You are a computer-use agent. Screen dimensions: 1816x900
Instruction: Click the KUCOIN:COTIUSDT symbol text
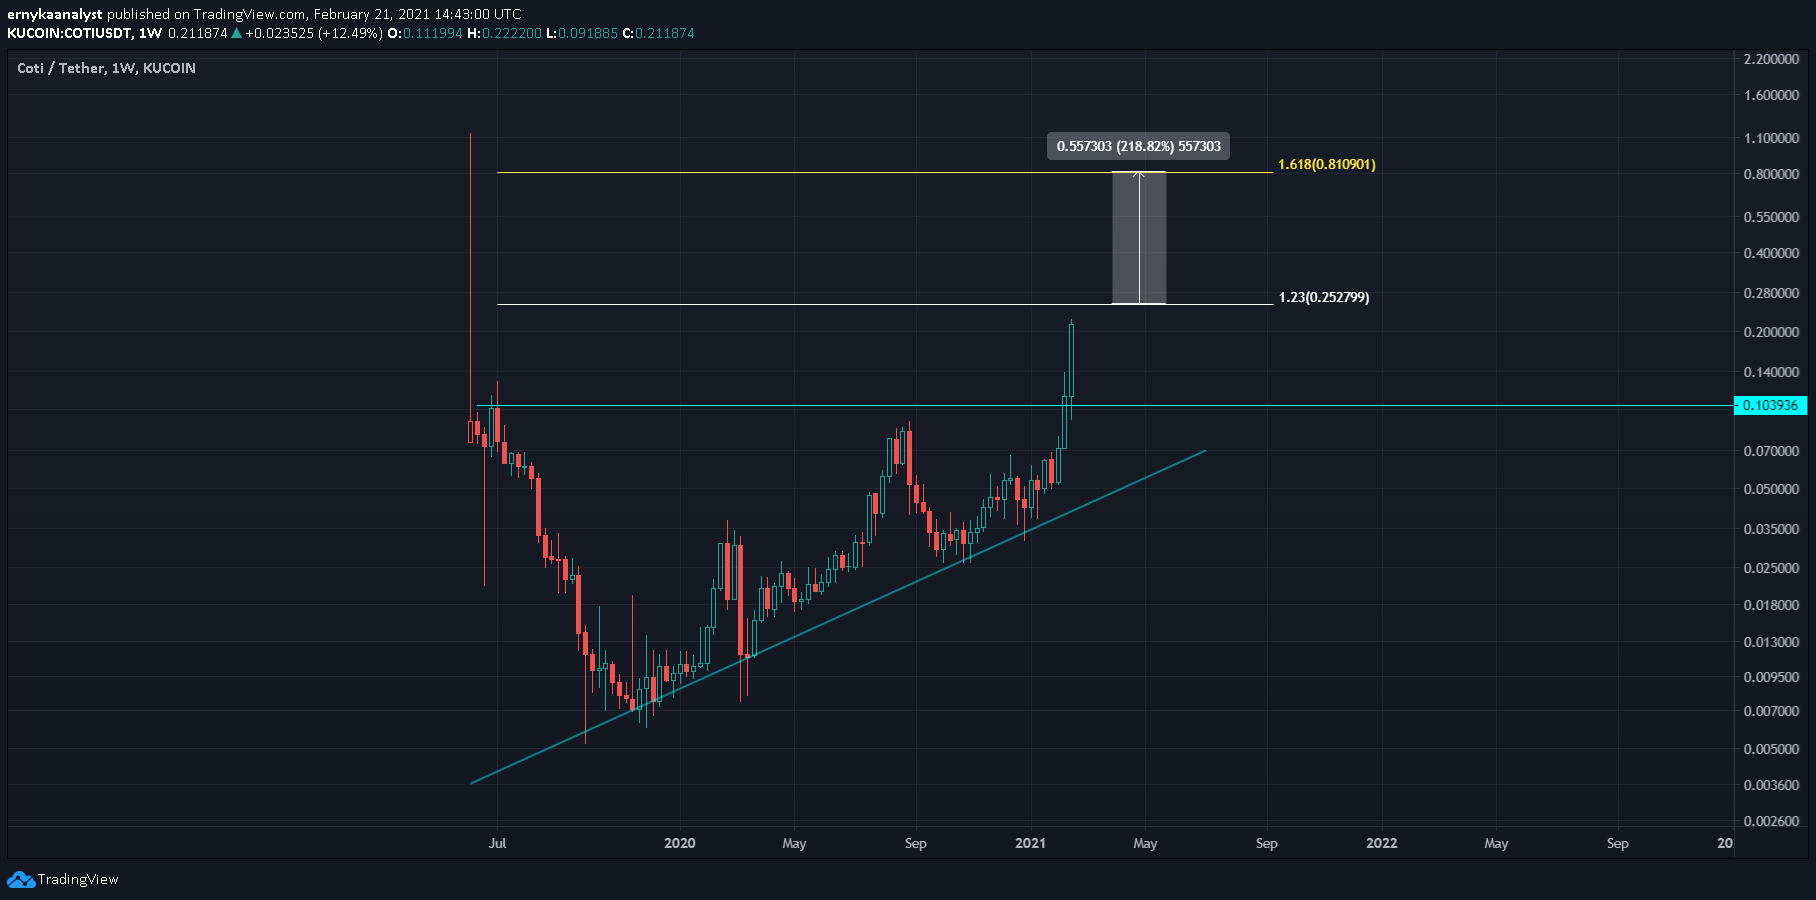tap(69, 33)
